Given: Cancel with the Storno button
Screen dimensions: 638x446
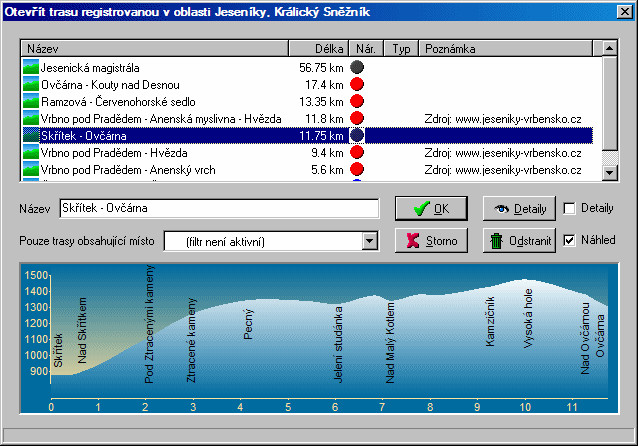Looking at the screenshot, I should tap(431, 241).
